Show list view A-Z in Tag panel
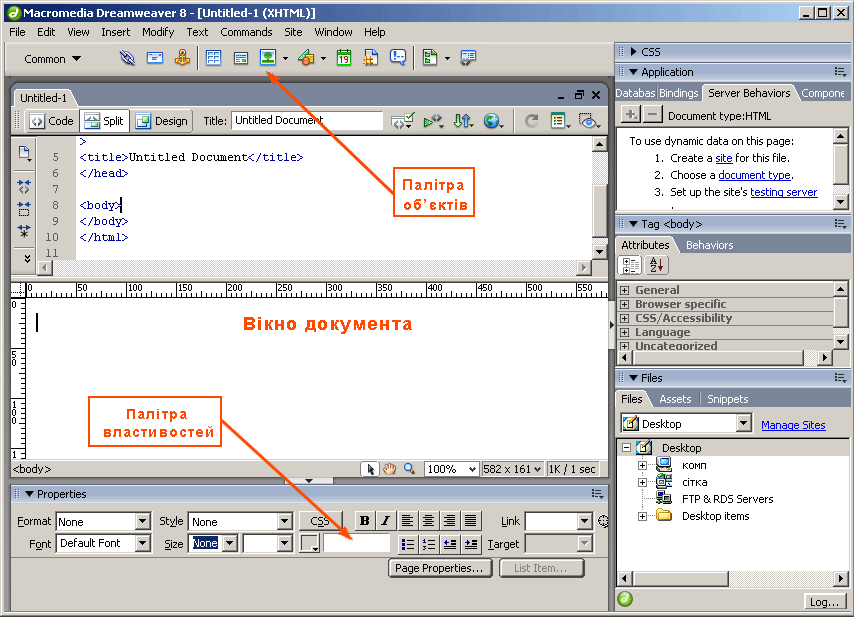 pyautogui.click(x=656, y=266)
